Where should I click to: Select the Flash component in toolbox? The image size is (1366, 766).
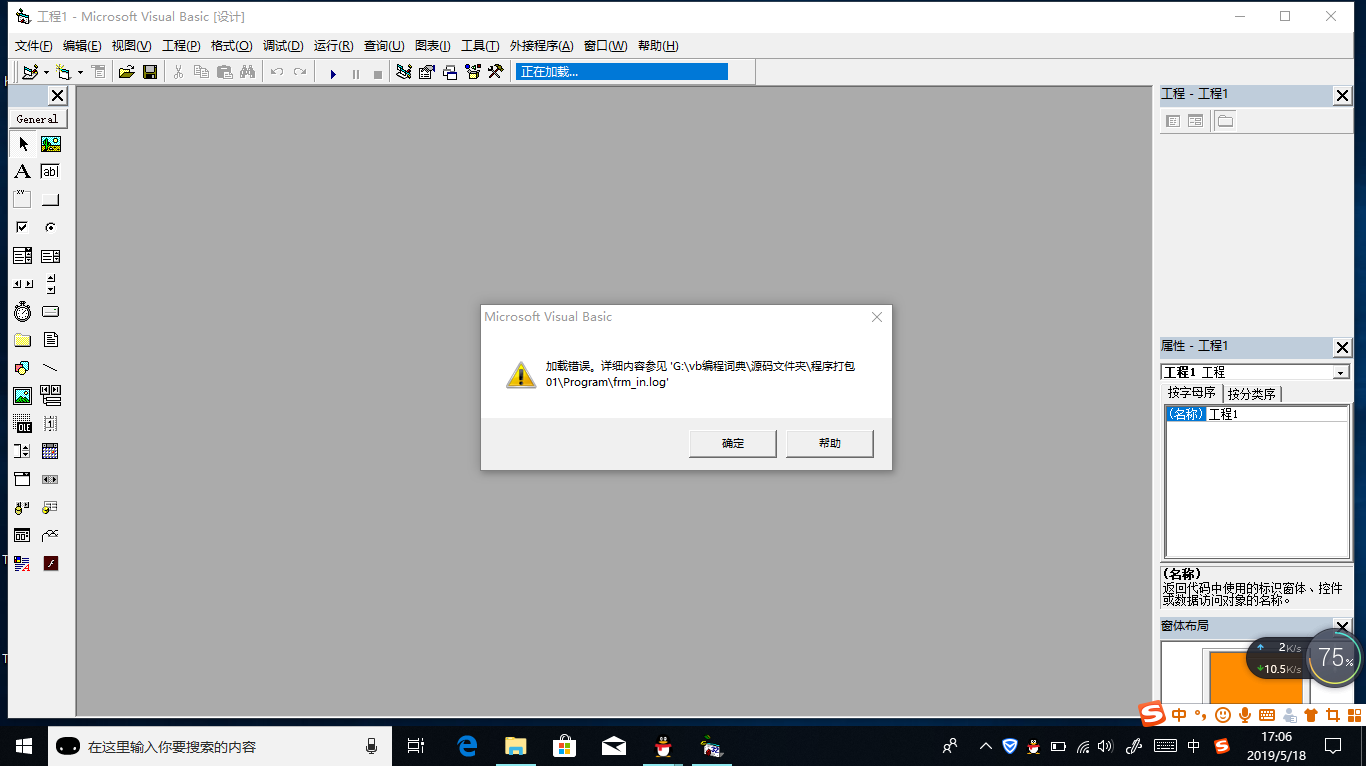point(51,563)
